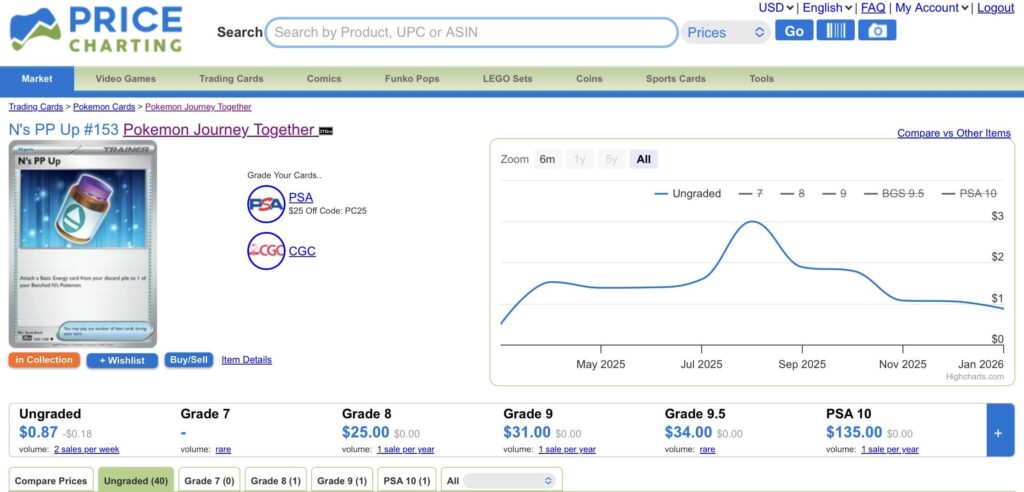Add card with the + Wishlist button
This screenshot has height=492, width=1024.
point(122,361)
